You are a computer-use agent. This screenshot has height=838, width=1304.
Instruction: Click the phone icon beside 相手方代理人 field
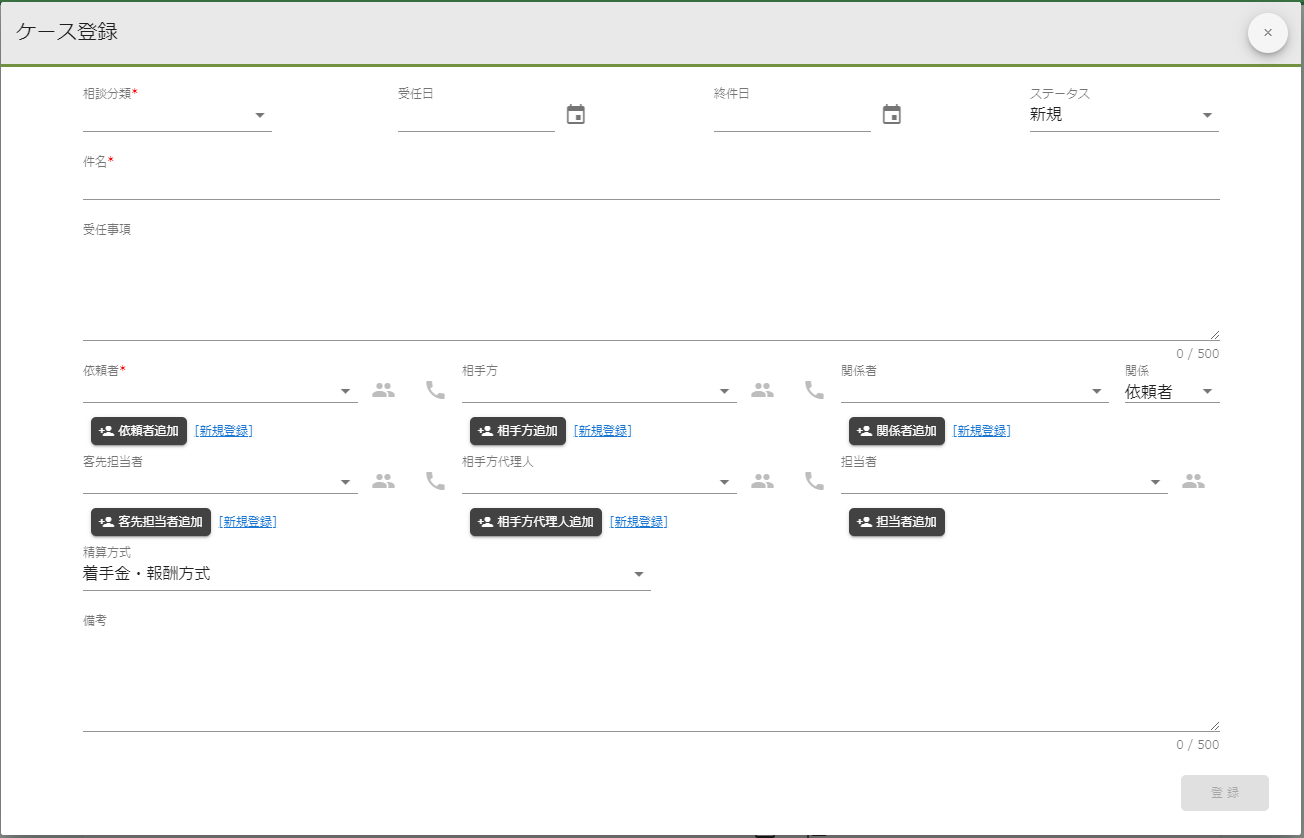tap(815, 481)
